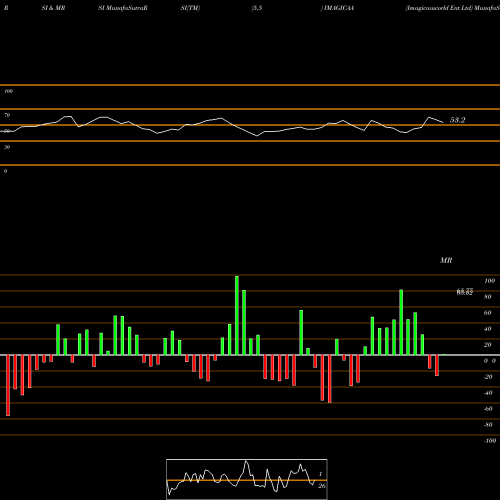This screenshot has width=500, height=500.
Task: Click the RSI value label 53.2
Action: pos(457,120)
